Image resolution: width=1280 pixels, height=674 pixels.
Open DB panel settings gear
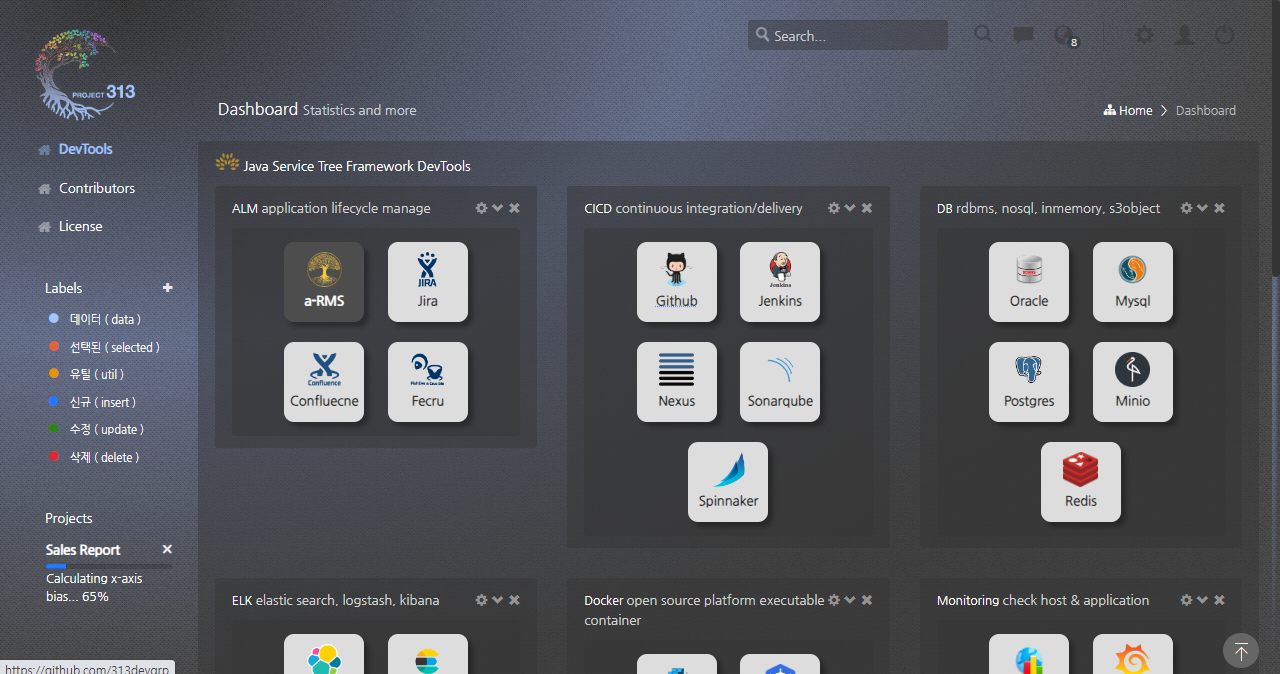point(1186,208)
